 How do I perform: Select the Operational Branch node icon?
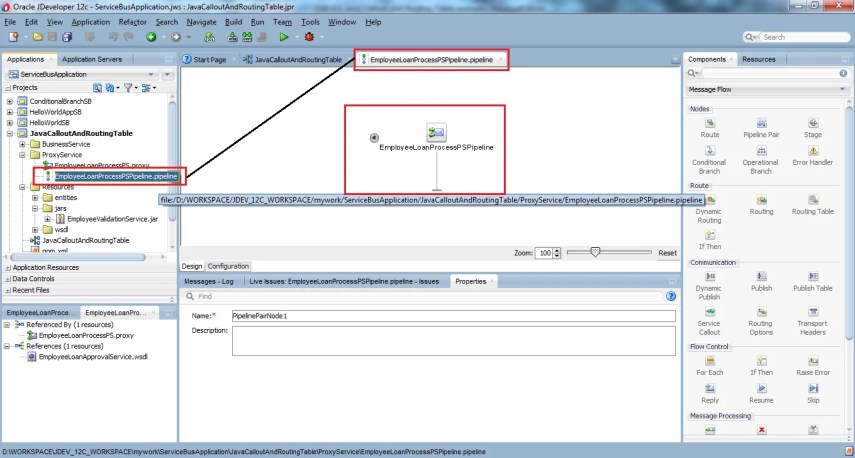(761, 150)
